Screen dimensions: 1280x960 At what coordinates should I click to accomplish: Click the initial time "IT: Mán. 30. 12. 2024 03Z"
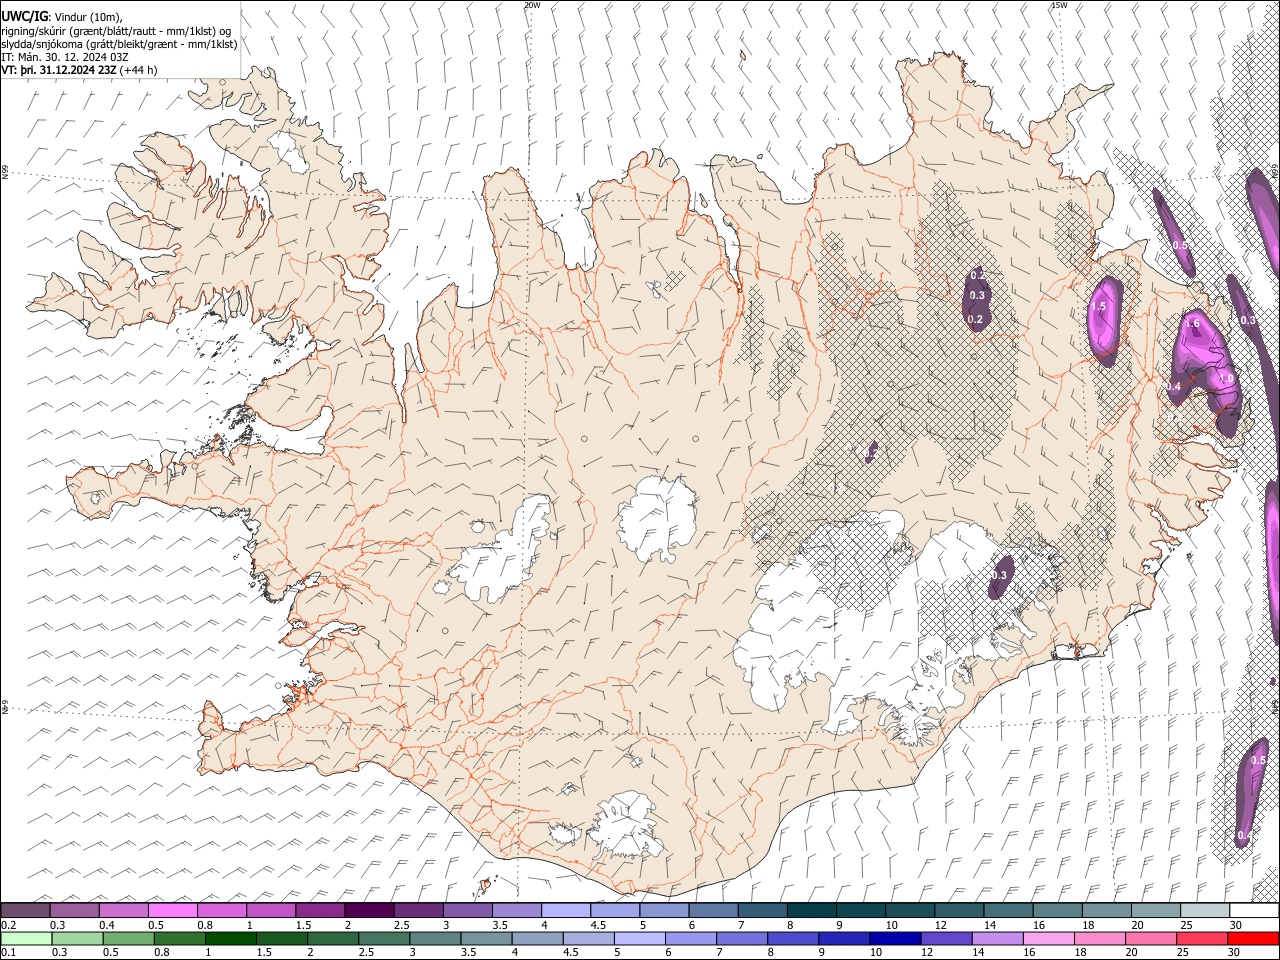tap(65, 57)
